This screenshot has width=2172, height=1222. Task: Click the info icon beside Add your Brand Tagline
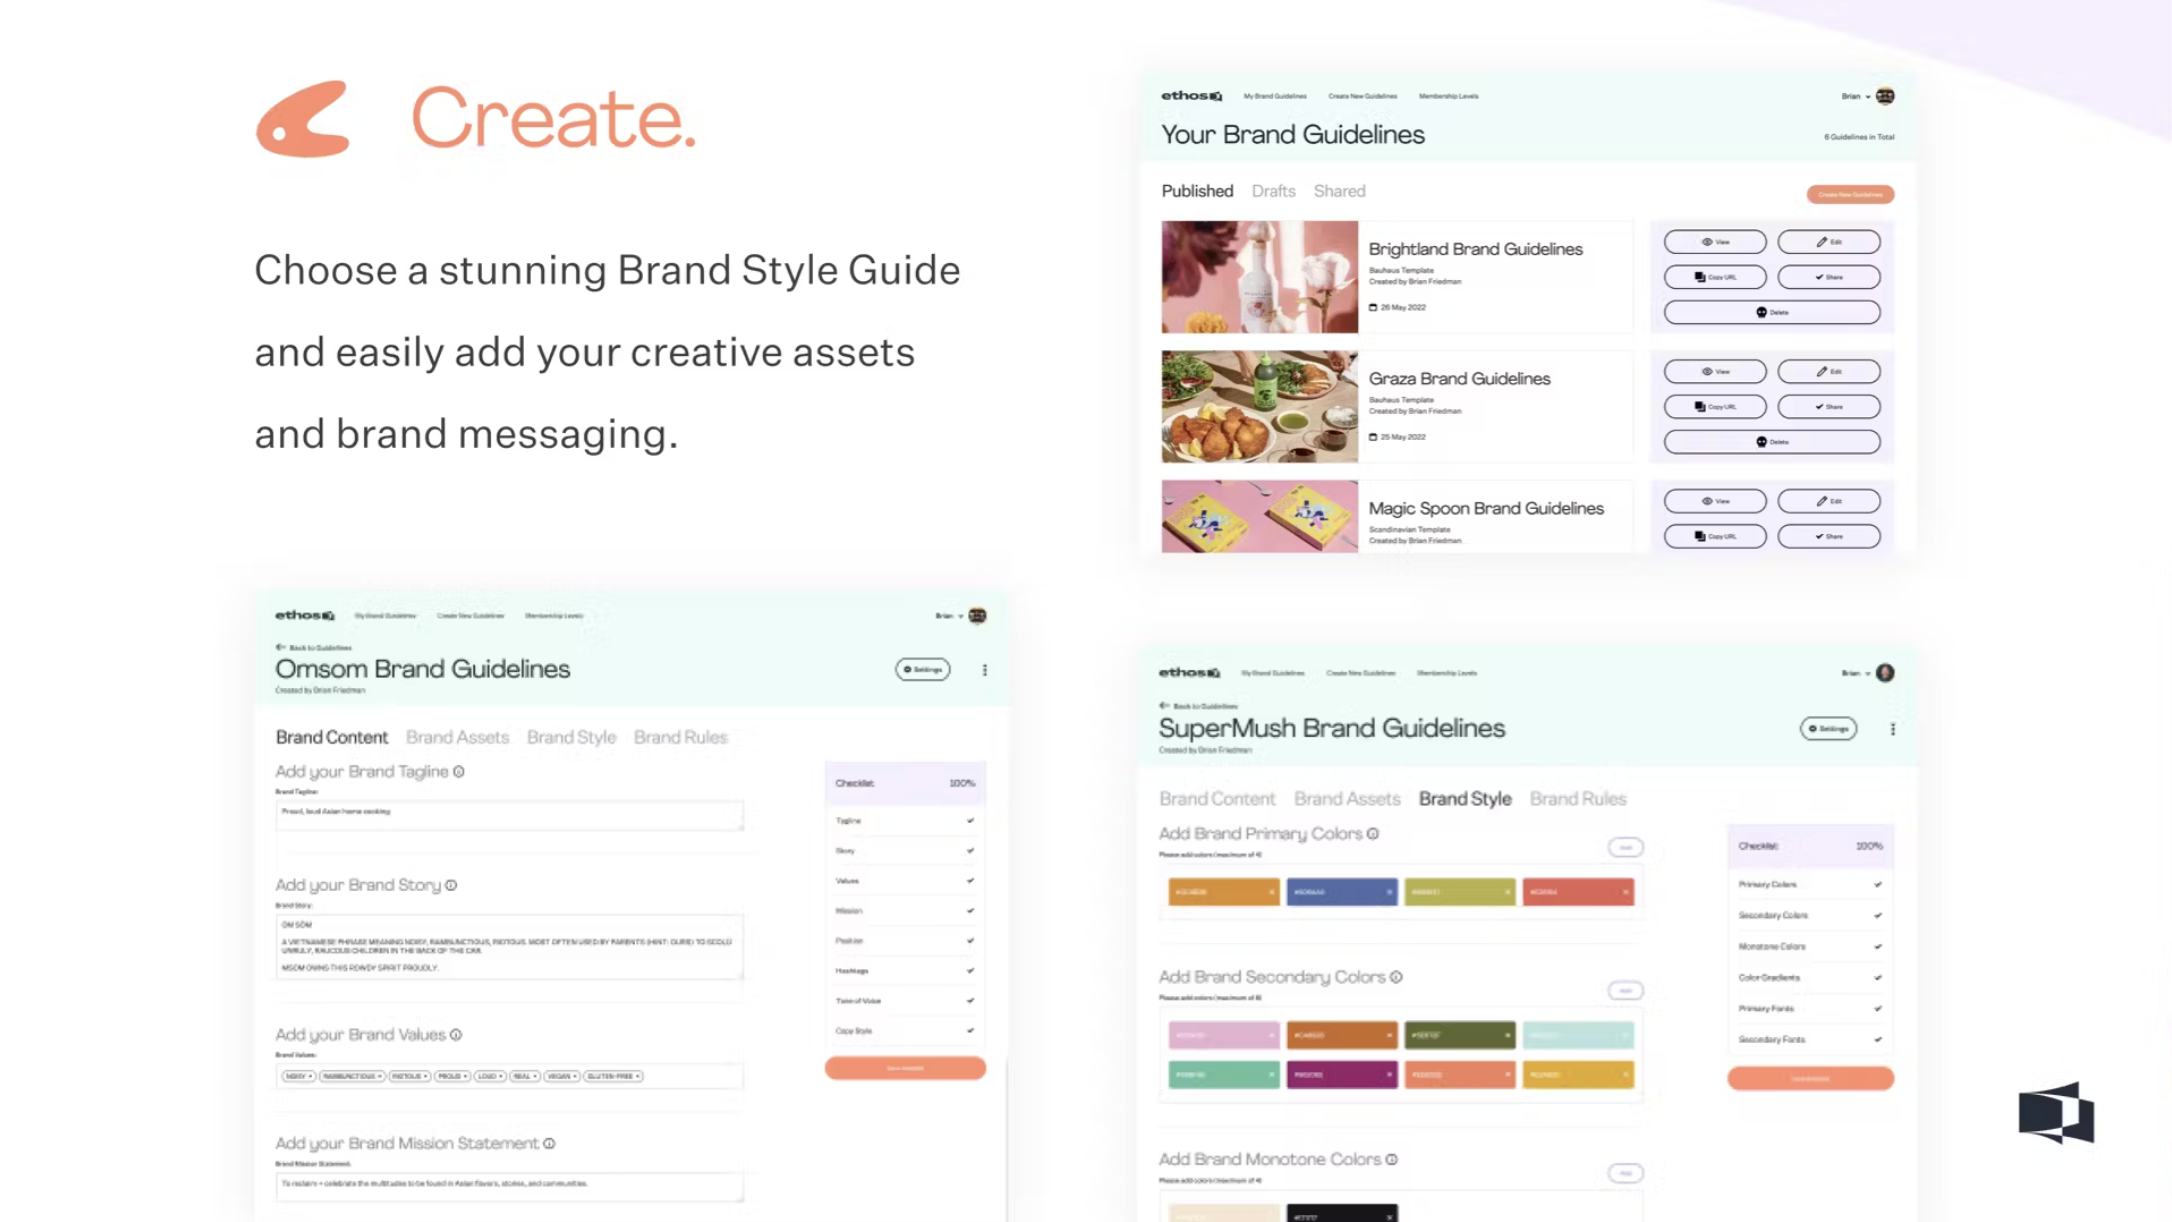tap(459, 771)
